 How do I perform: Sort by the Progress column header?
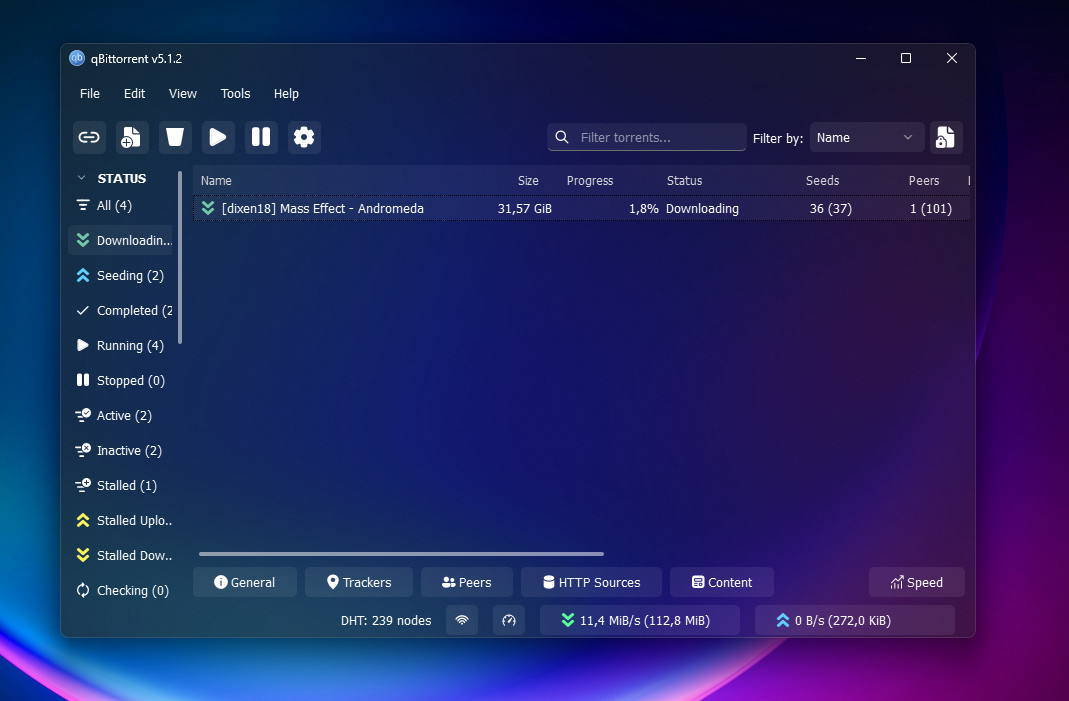(x=590, y=181)
